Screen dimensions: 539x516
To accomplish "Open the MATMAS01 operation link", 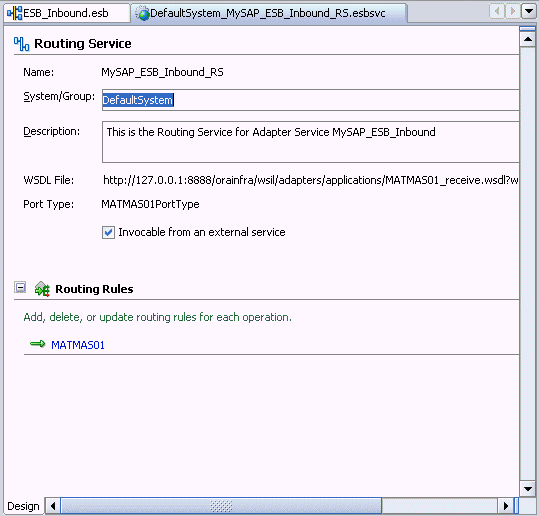I will point(78,345).
